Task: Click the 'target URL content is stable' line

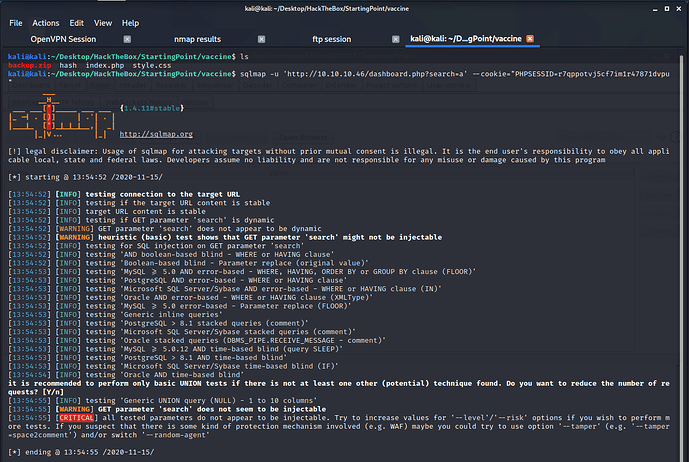Action: click(107, 211)
